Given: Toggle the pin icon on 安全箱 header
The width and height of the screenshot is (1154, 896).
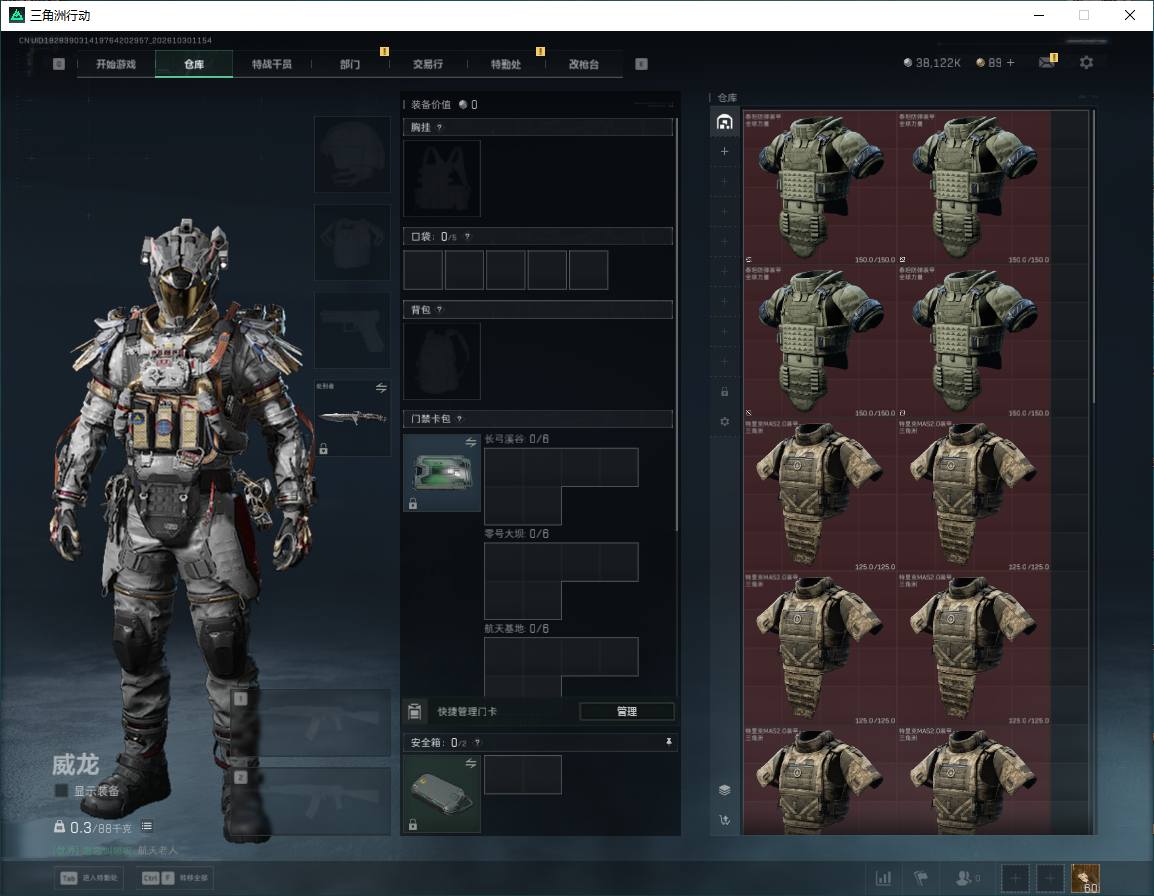Looking at the screenshot, I should (x=668, y=742).
